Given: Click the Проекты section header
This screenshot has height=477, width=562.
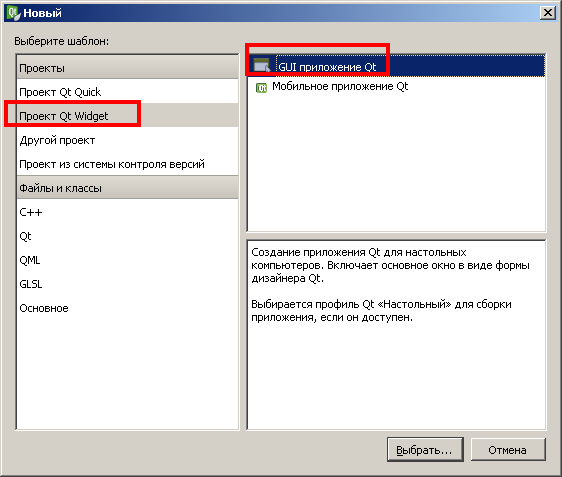Looking at the screenshot, I should 127,68.
